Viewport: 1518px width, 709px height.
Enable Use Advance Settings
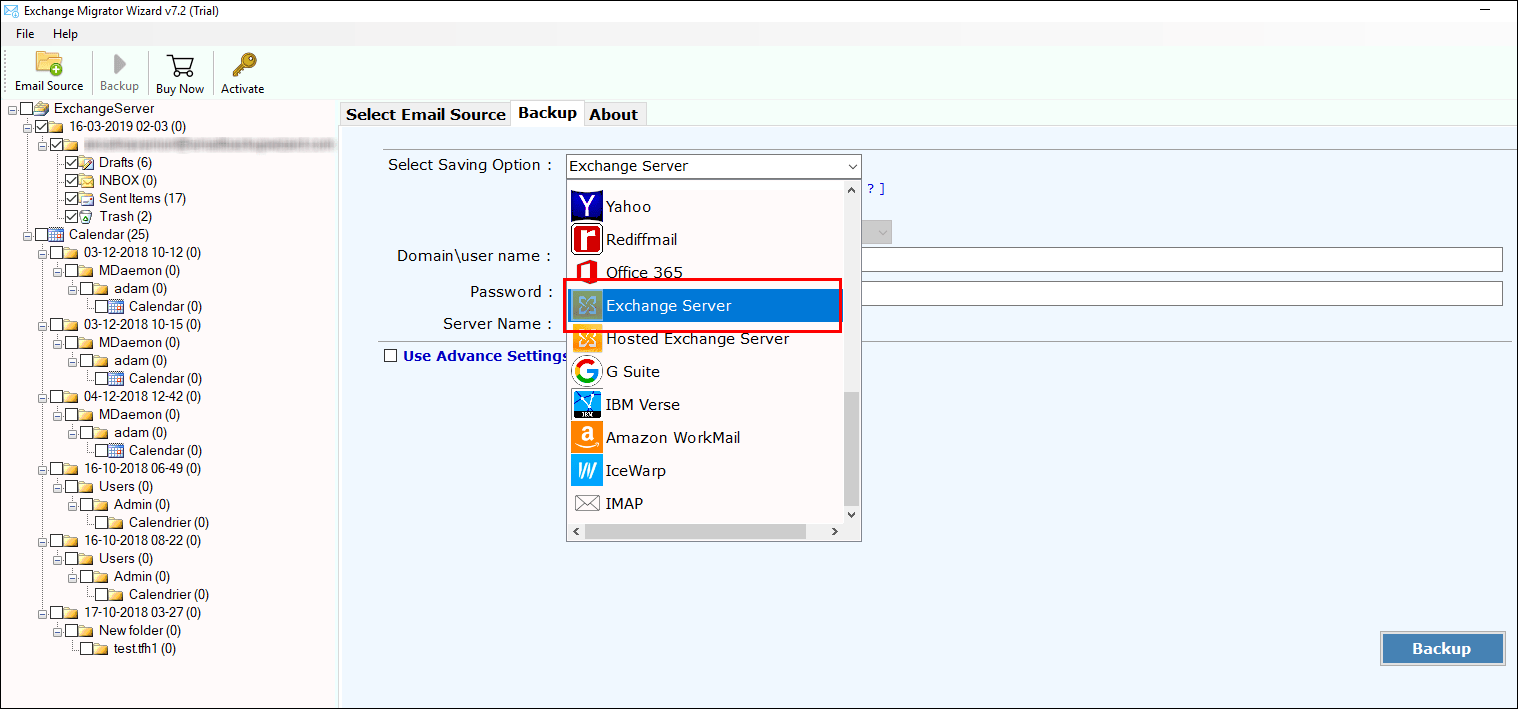point(390,355)
